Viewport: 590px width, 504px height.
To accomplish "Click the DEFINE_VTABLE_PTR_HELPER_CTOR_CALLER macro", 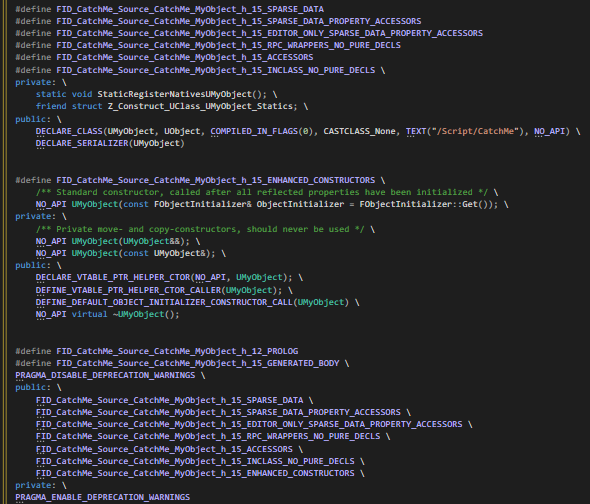I will tap(128, 290).
